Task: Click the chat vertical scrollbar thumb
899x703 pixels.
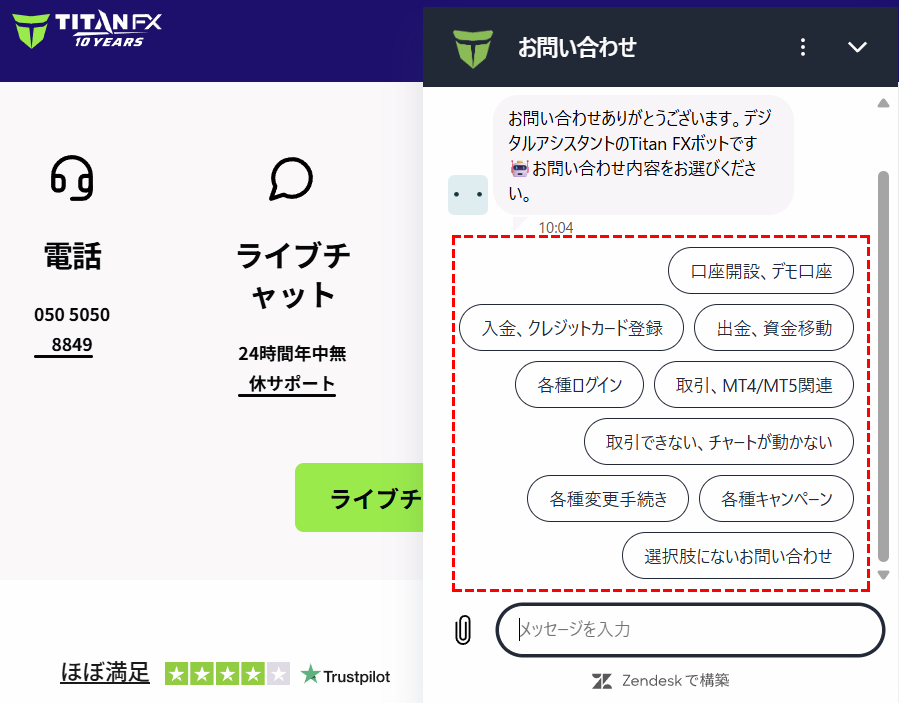Action: click(884, 366)
